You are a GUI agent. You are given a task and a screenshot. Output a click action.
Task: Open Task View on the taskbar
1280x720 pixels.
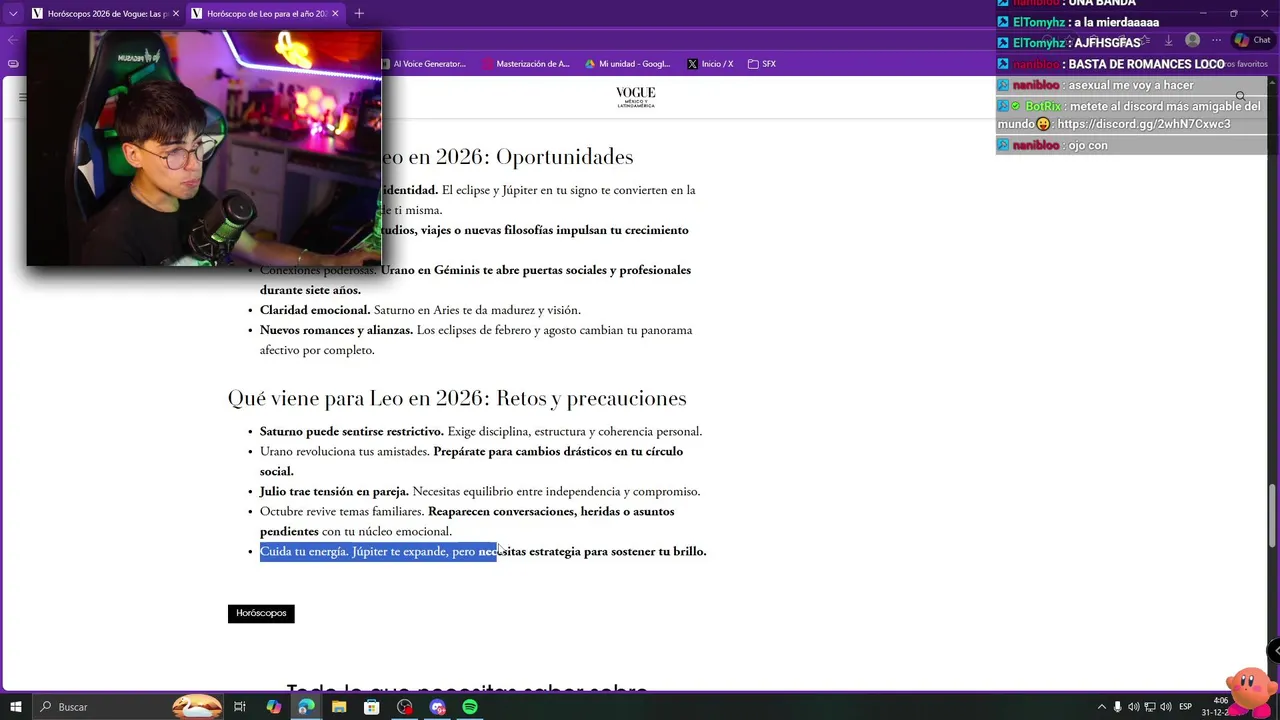(240, 707)
